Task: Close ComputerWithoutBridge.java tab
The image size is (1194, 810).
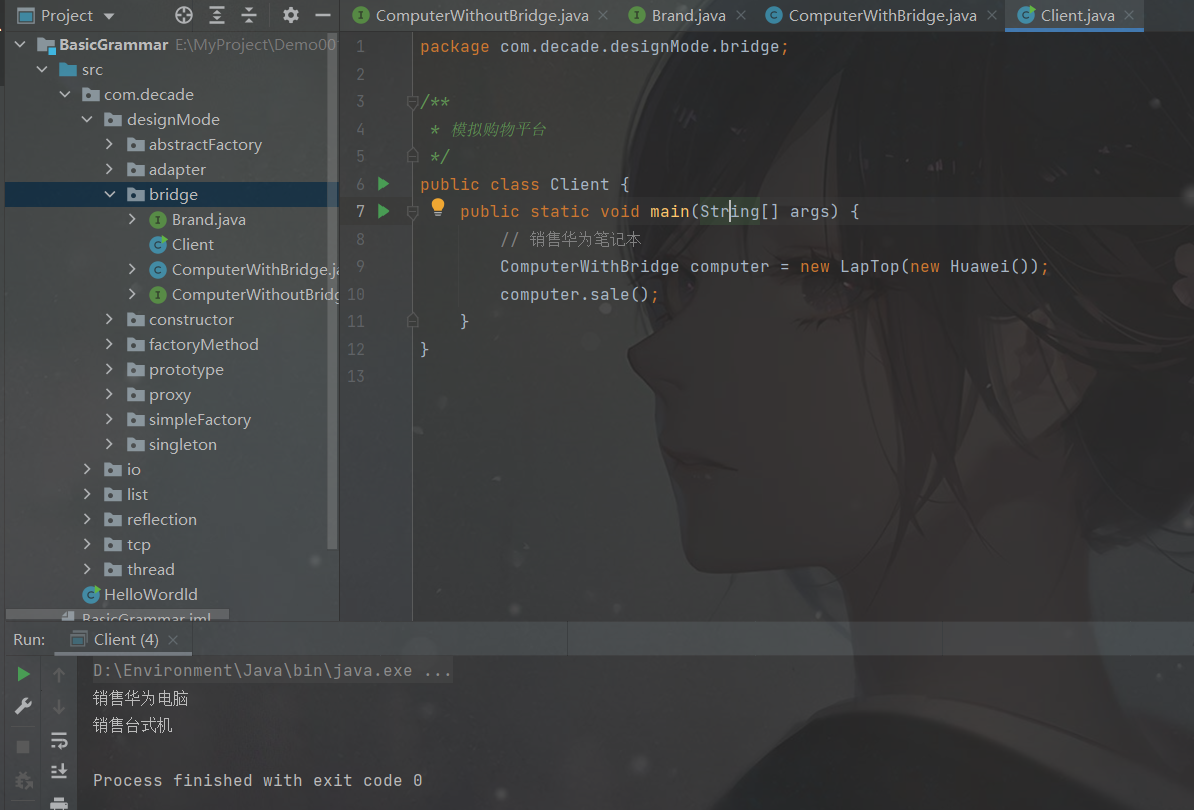Action: point(603,15)
